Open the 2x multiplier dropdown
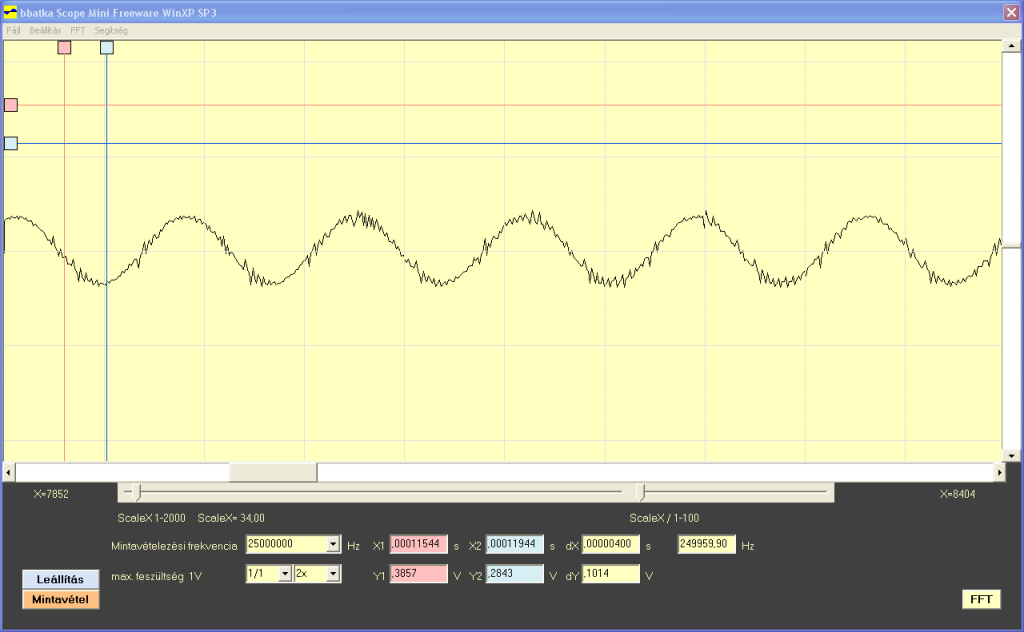 [x=333, y=574]
